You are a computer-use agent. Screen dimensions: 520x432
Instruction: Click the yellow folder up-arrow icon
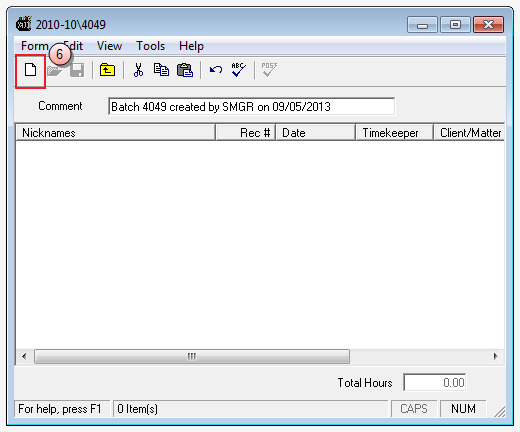(x=107, y=70)
